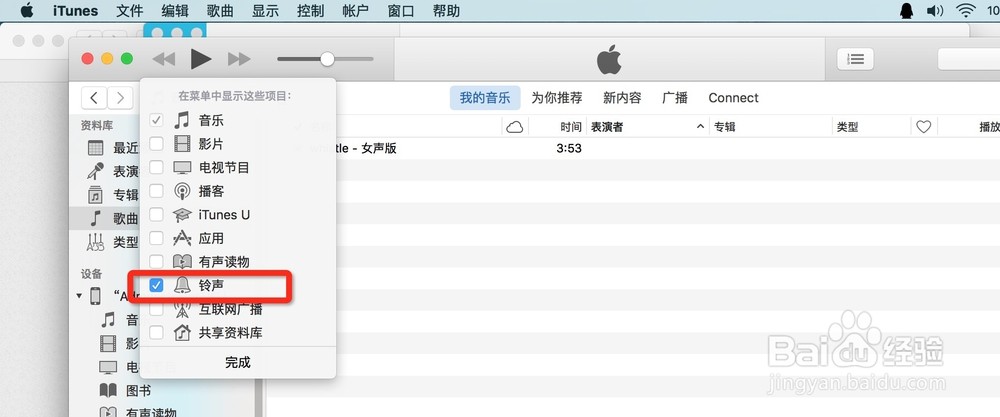Select the 歌曲 sidebar item
1000x417 pixels.
tap(105, 219)
